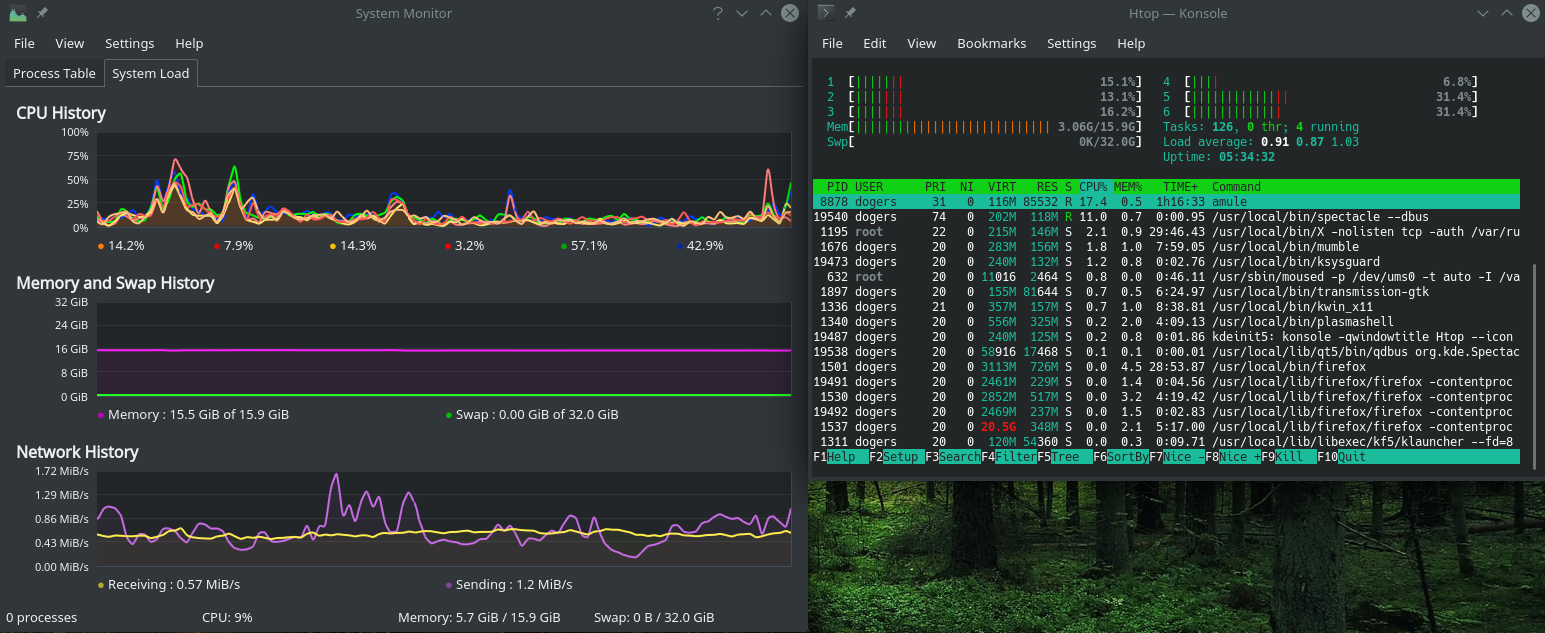Maximize the System Monitor window
Screen dimensions: 1545x633
pos(766,13)
